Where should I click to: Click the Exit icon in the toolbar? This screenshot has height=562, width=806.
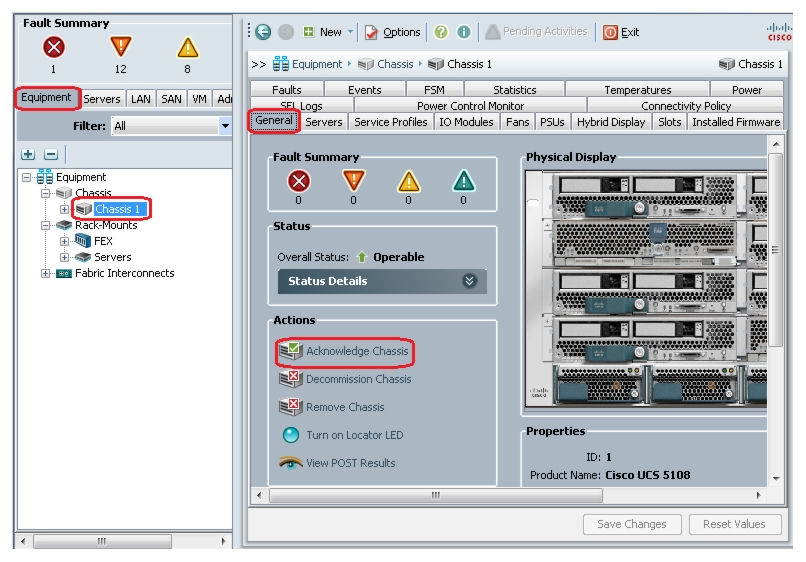click(x=610, y=32)
